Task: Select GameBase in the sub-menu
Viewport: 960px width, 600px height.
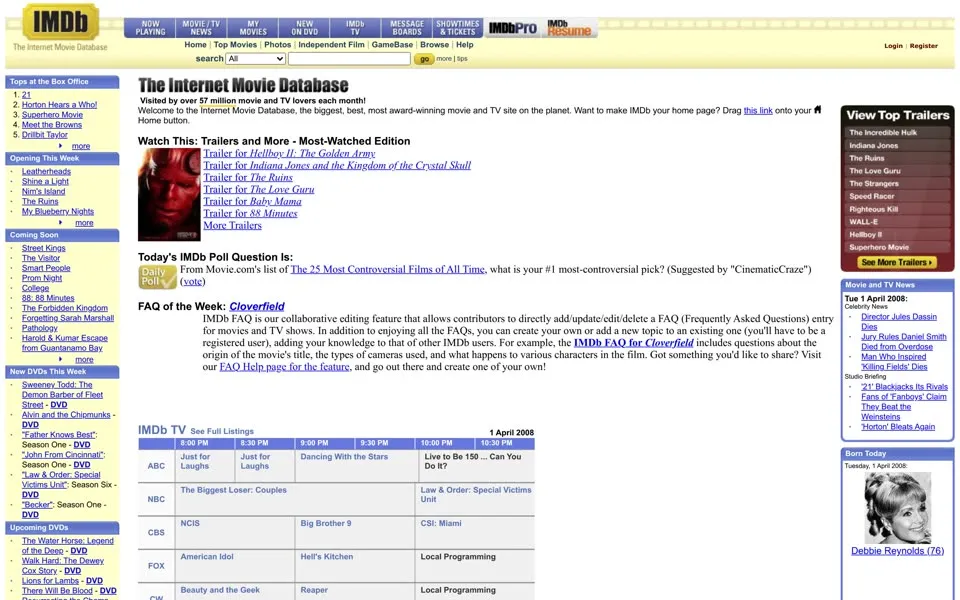Action: click(392, 45)
